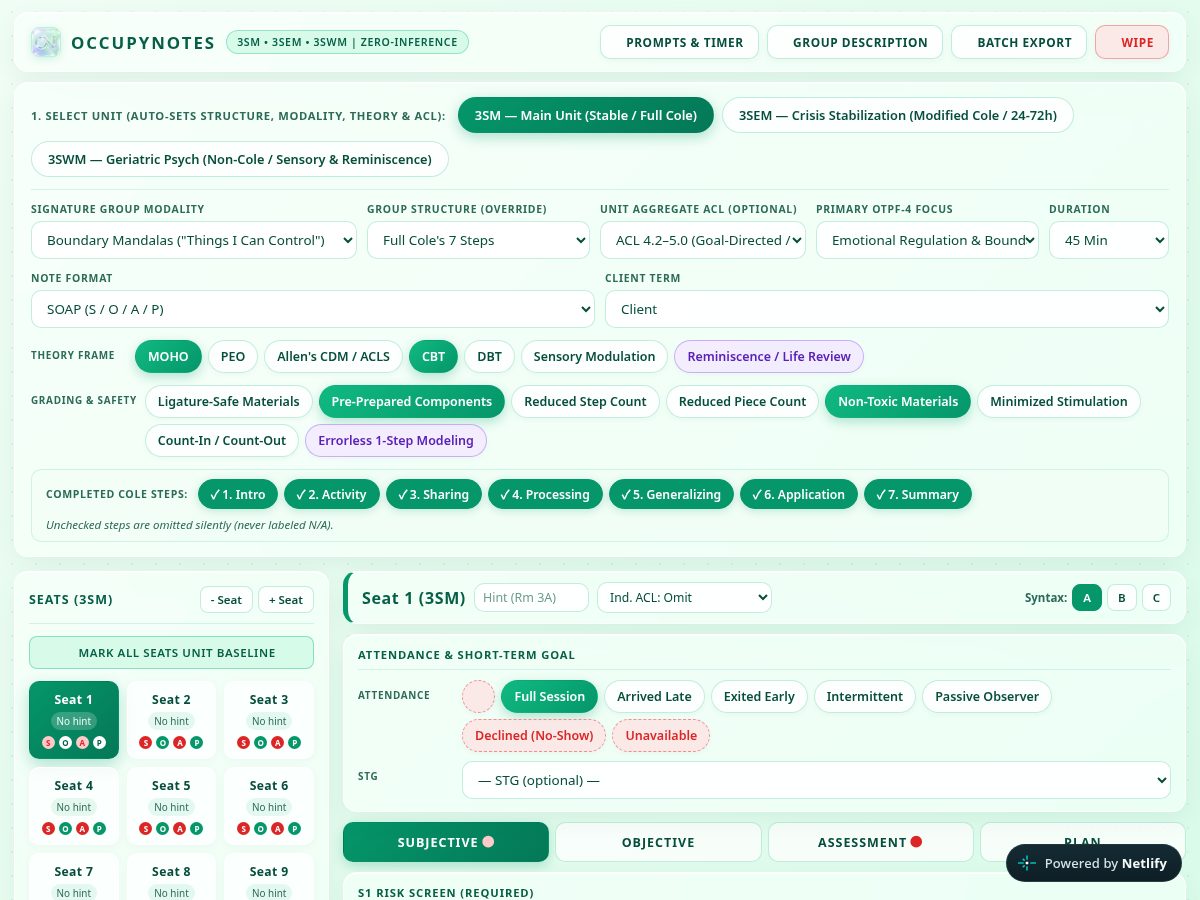The height and width of the screenshot is (900, 1200).
Task: Open the STG optional dropdown
Action: tap(816, 780)
